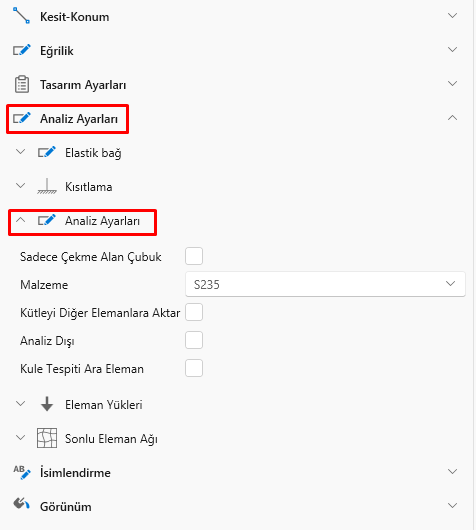Collapse top Analiz Ayarları section chevron

452,118
